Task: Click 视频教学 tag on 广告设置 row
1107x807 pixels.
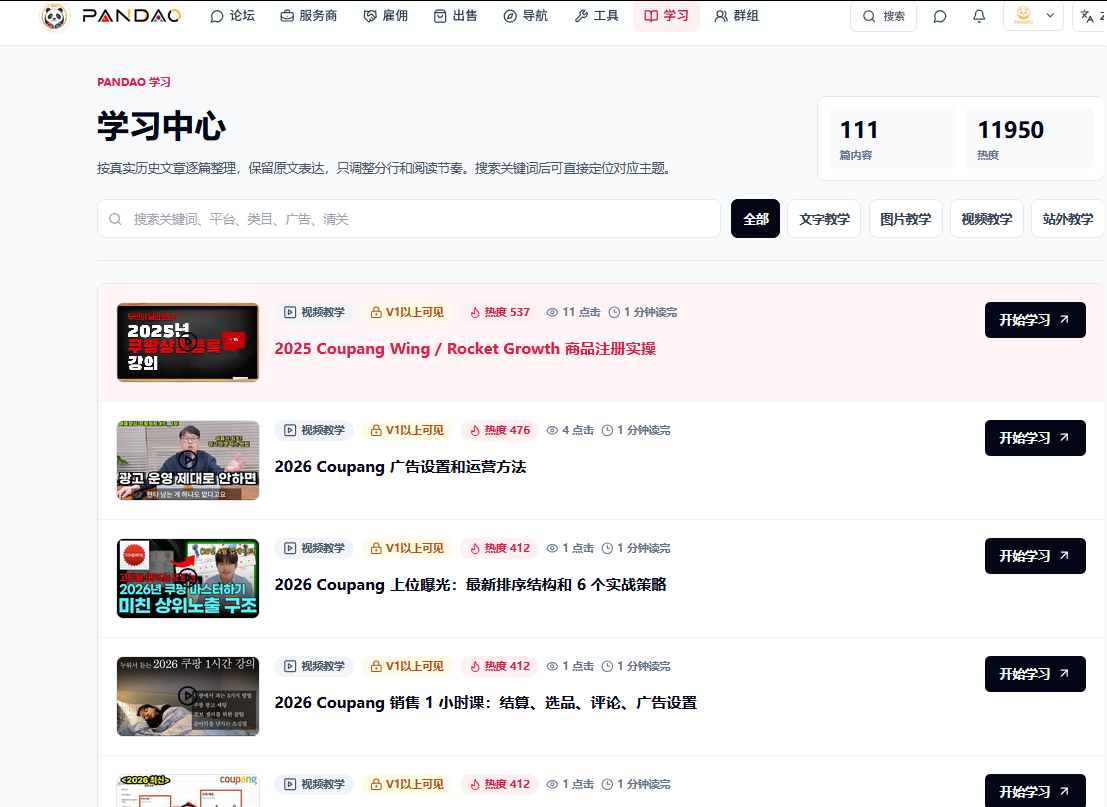Action: (x=314, y=430)
